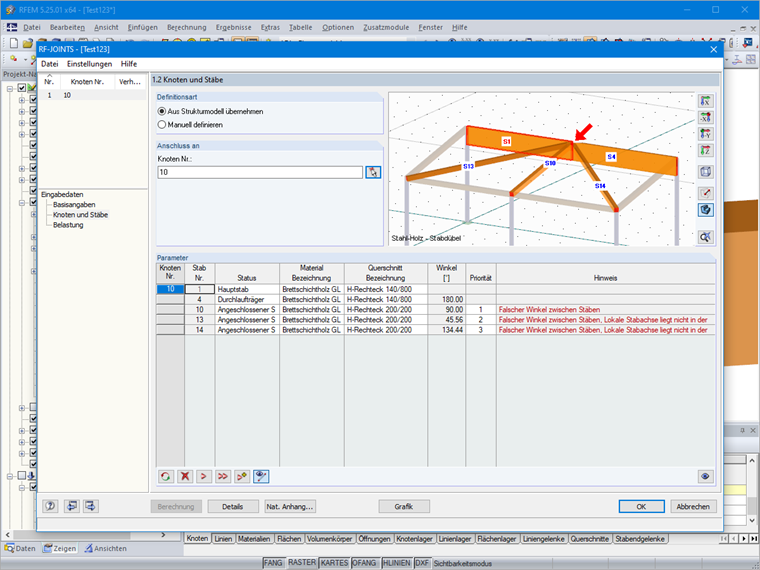Viewport: 760px width, 570px height.
Task: Click the new node icon in RFEM toolbar
Action: pyautogui.click(x=14, y=59)
